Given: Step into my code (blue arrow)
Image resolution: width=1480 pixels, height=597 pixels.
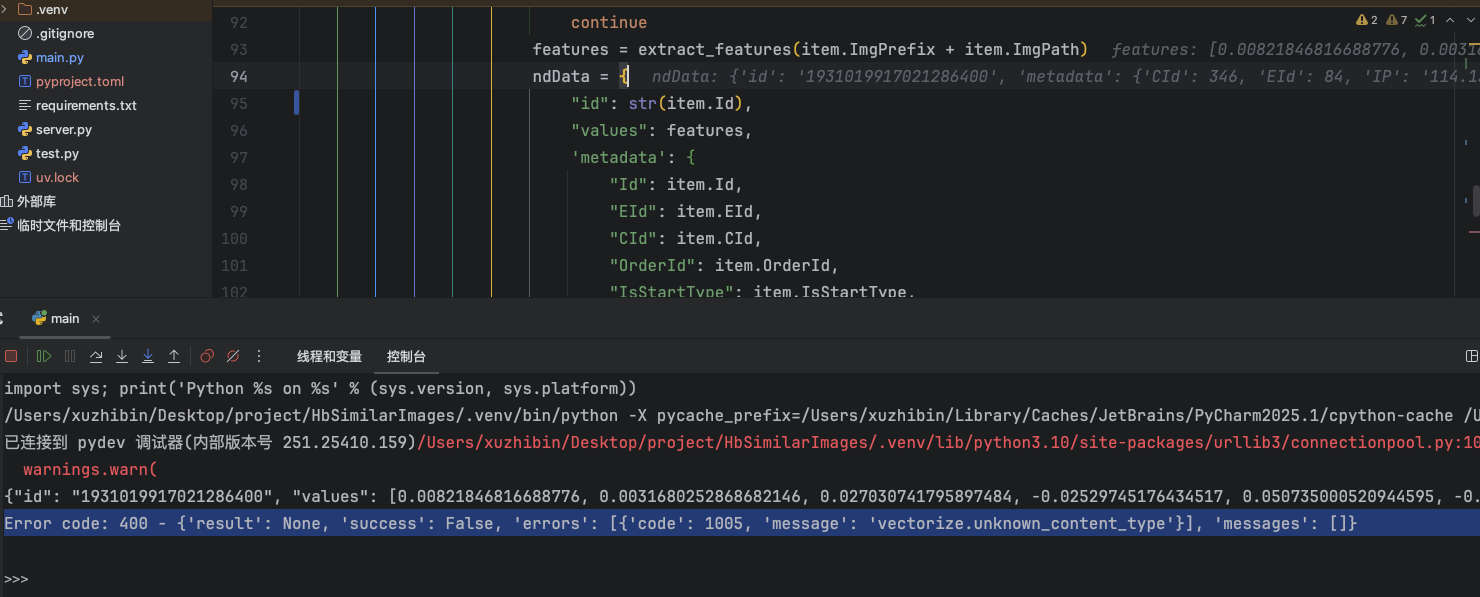Looking at the screenshot, I should (148, 356).
